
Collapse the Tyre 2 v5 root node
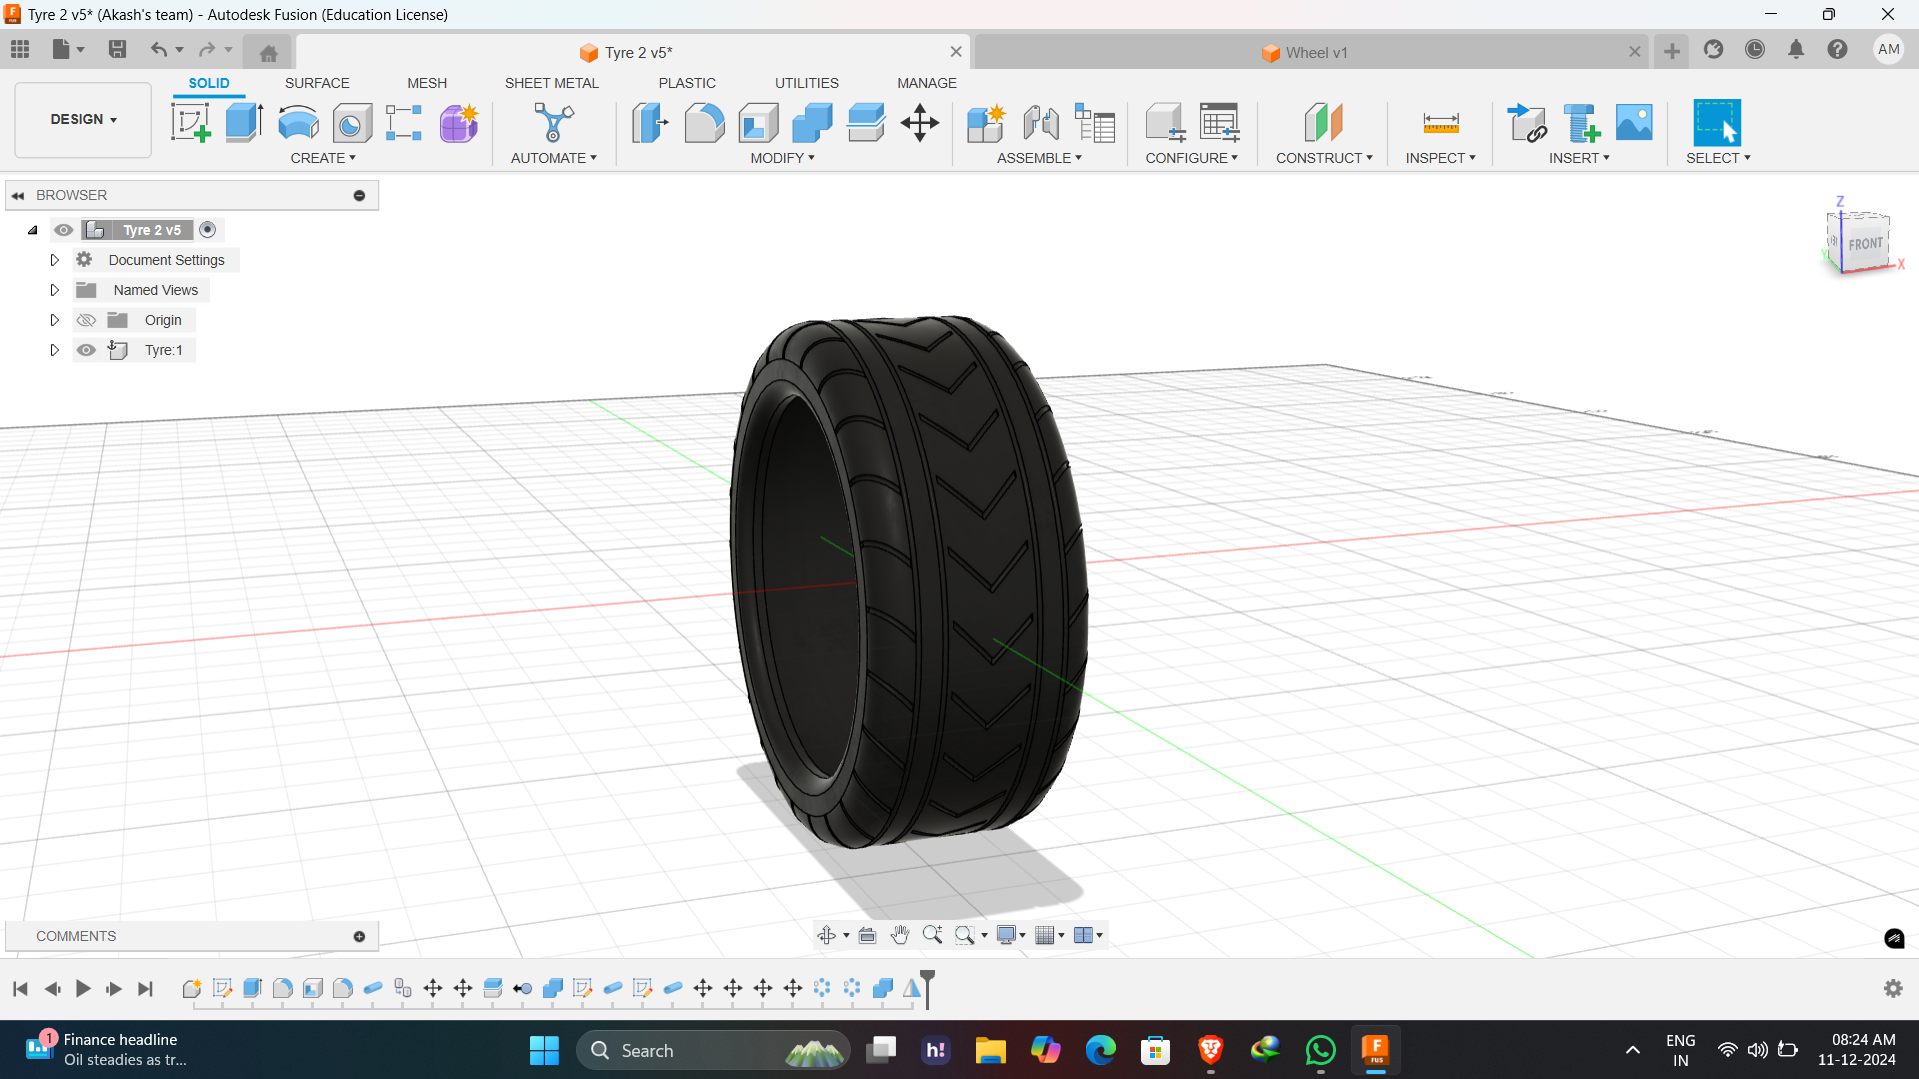pyautogui.click(x=33, y=230)
